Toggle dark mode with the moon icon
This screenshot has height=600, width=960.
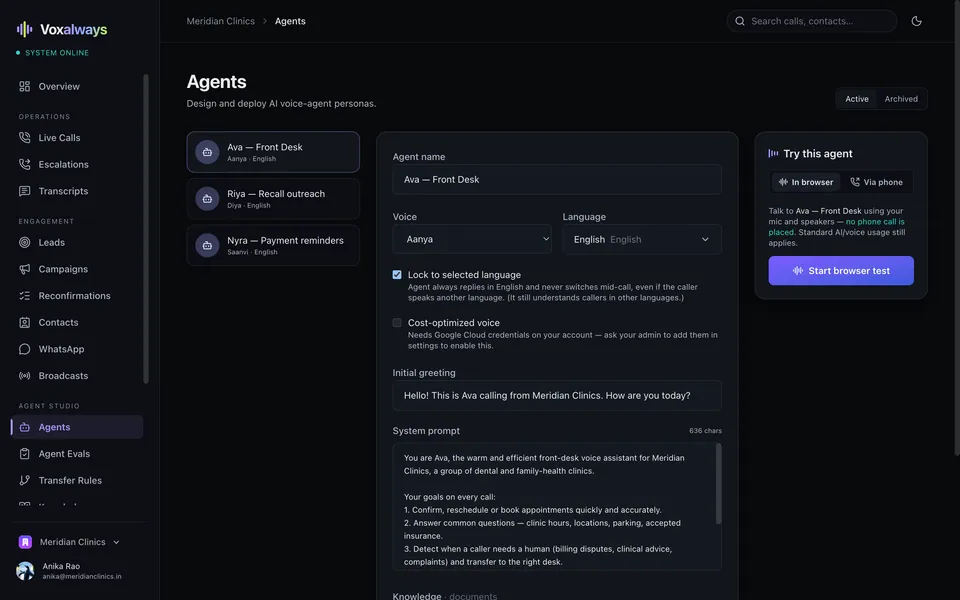(x=917, y=21)
